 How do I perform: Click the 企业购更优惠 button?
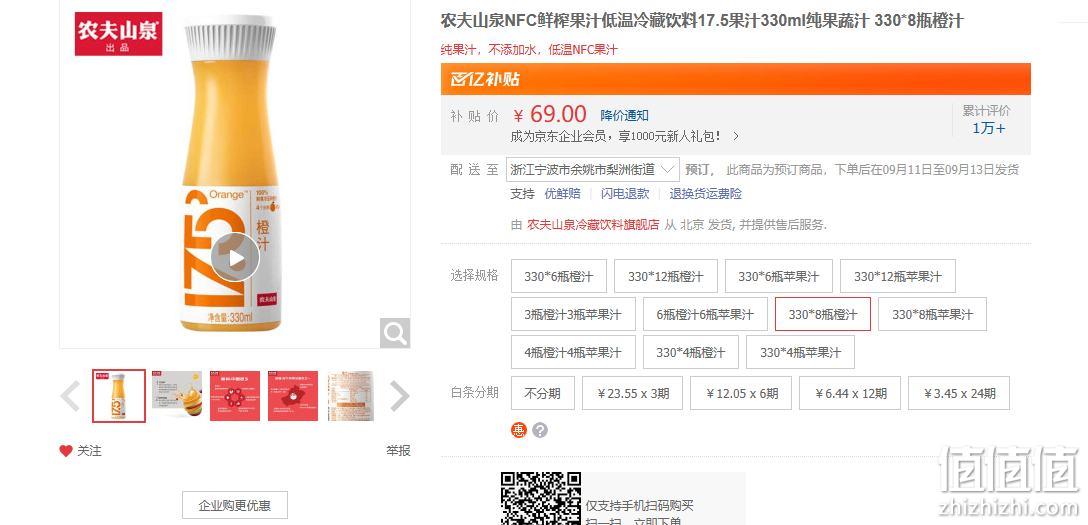pos(235,506)
